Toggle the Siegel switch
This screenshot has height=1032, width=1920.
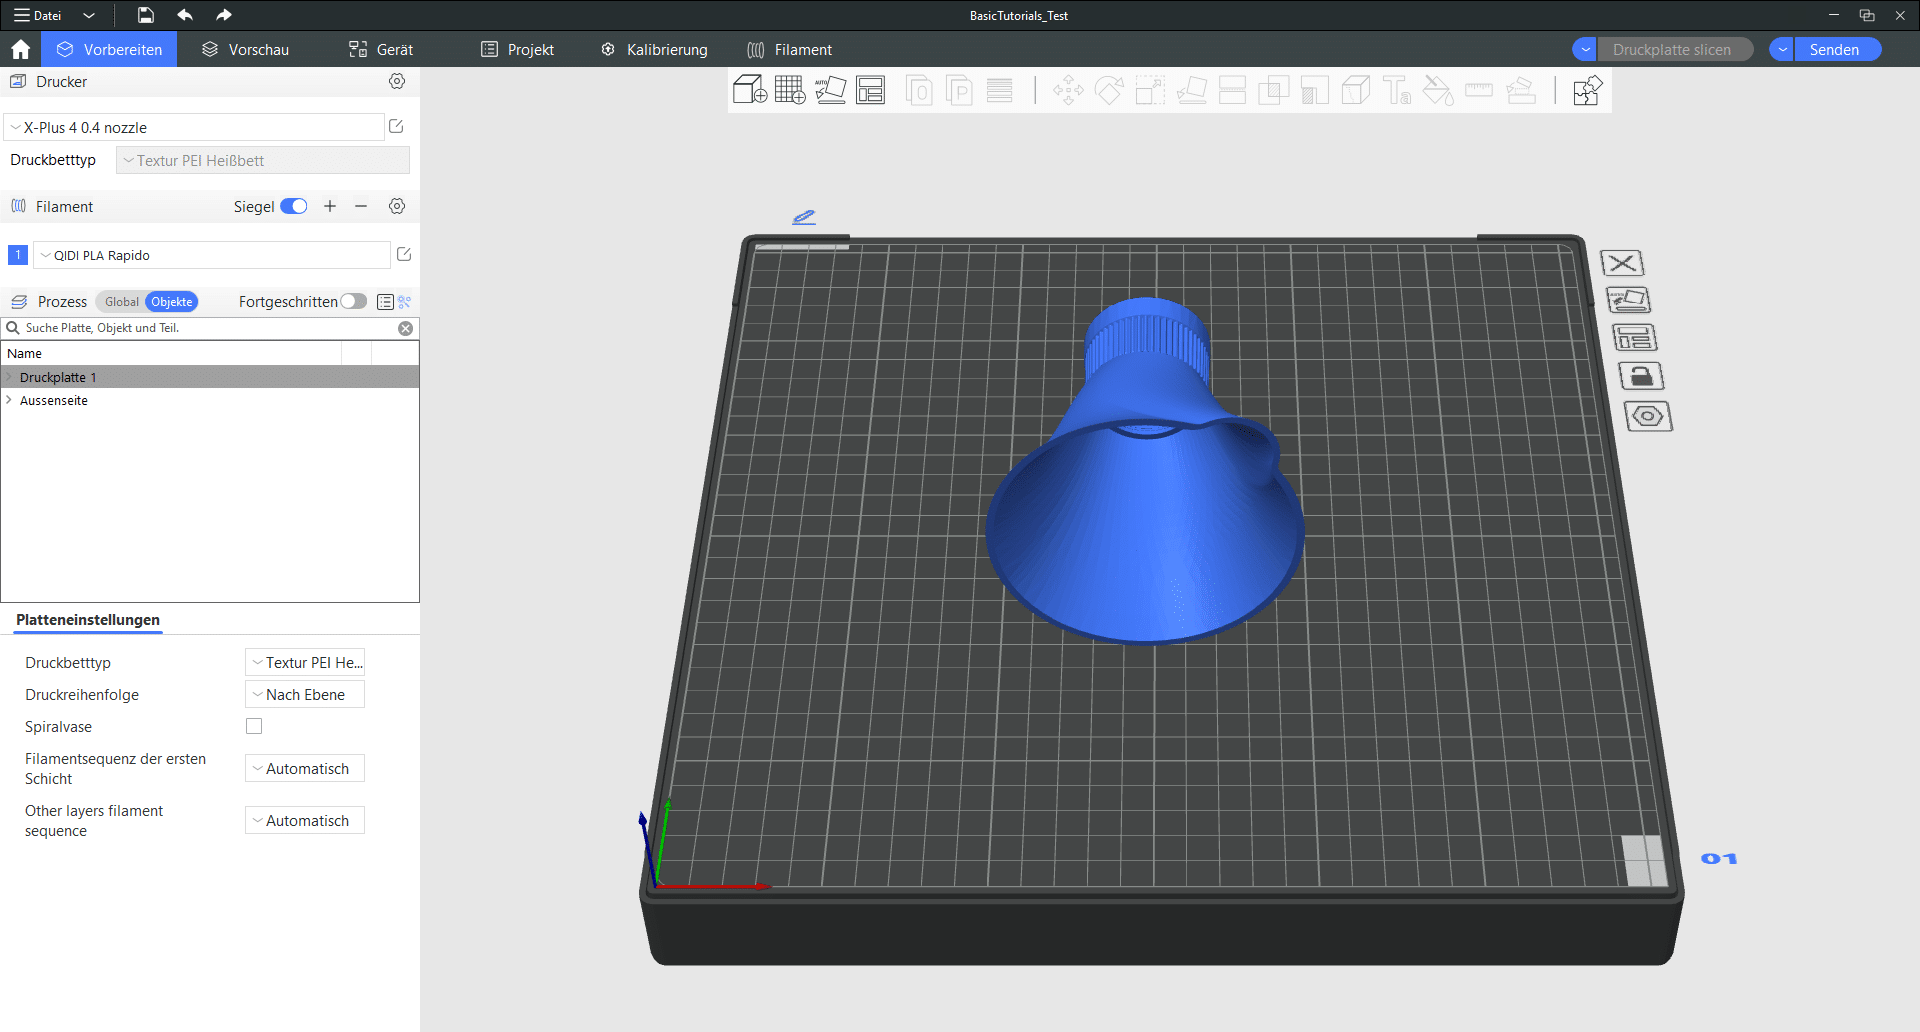coord(293,206)
